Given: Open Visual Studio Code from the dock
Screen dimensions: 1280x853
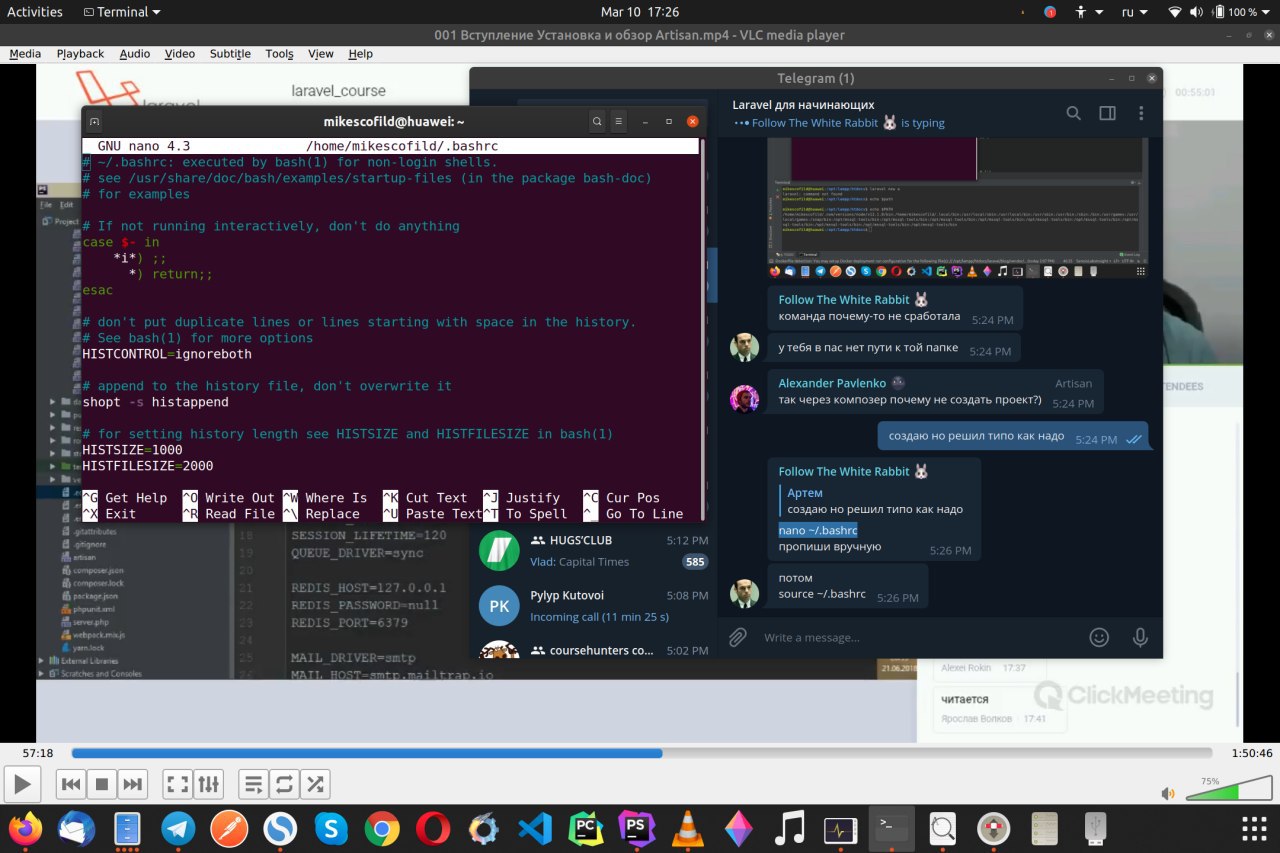Looking at the screenshot, I should [x=535, y=828].
